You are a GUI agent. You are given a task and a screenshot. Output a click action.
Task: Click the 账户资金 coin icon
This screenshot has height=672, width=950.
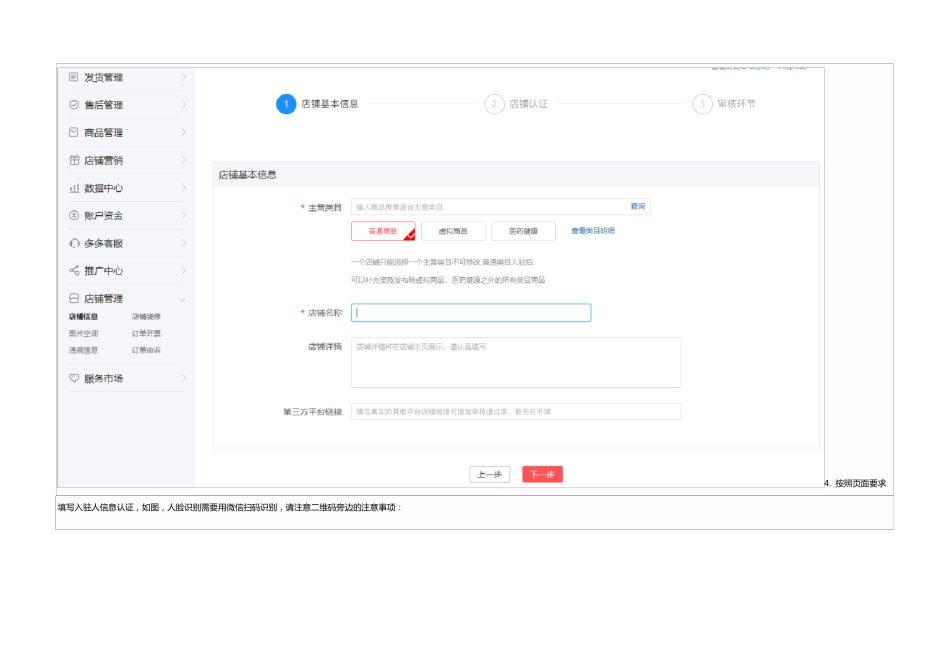pos(74,215)
